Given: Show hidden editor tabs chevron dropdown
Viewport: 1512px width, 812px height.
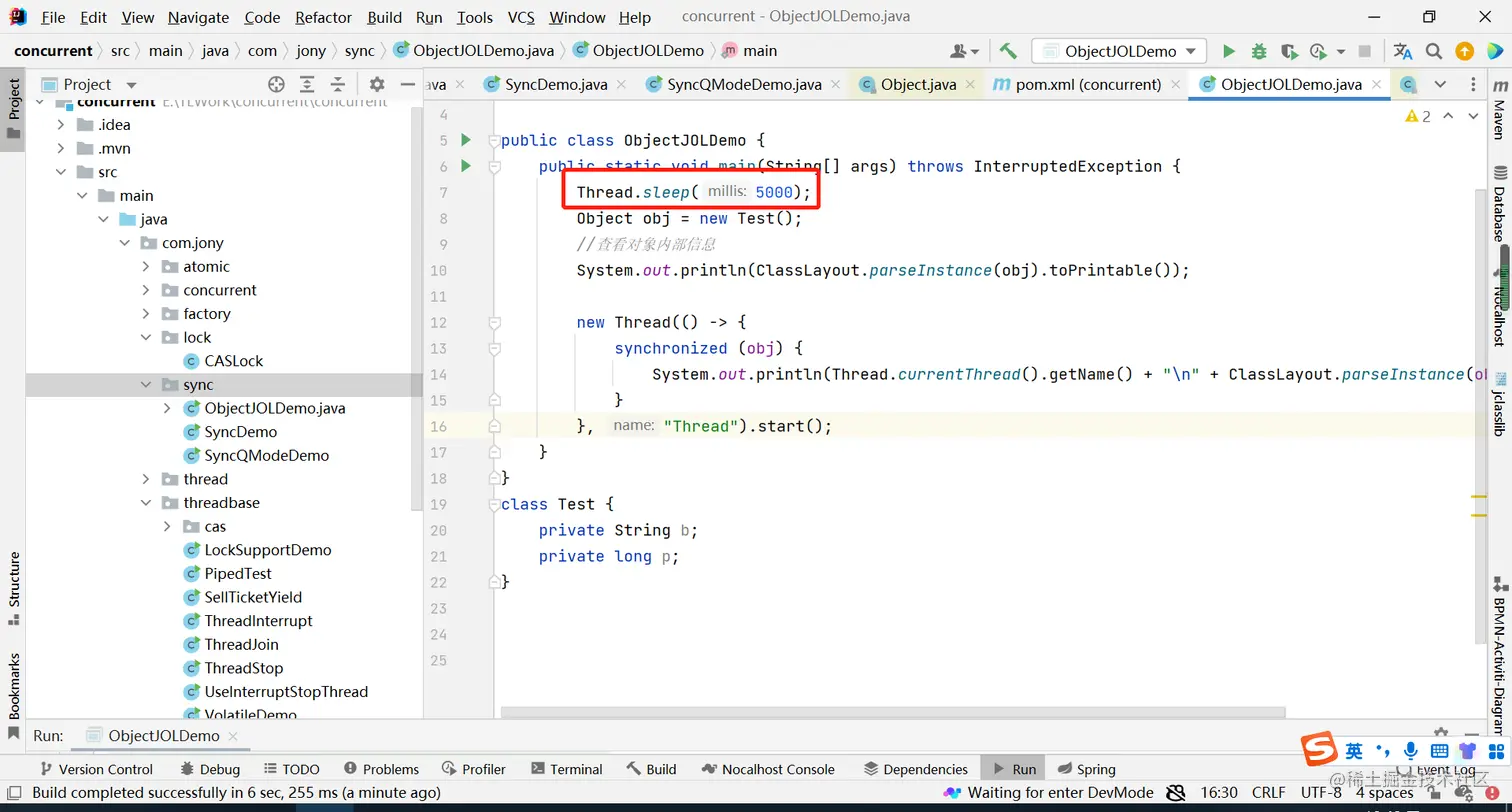Looking at the screenshot, I should click(x=1440, y=84).
